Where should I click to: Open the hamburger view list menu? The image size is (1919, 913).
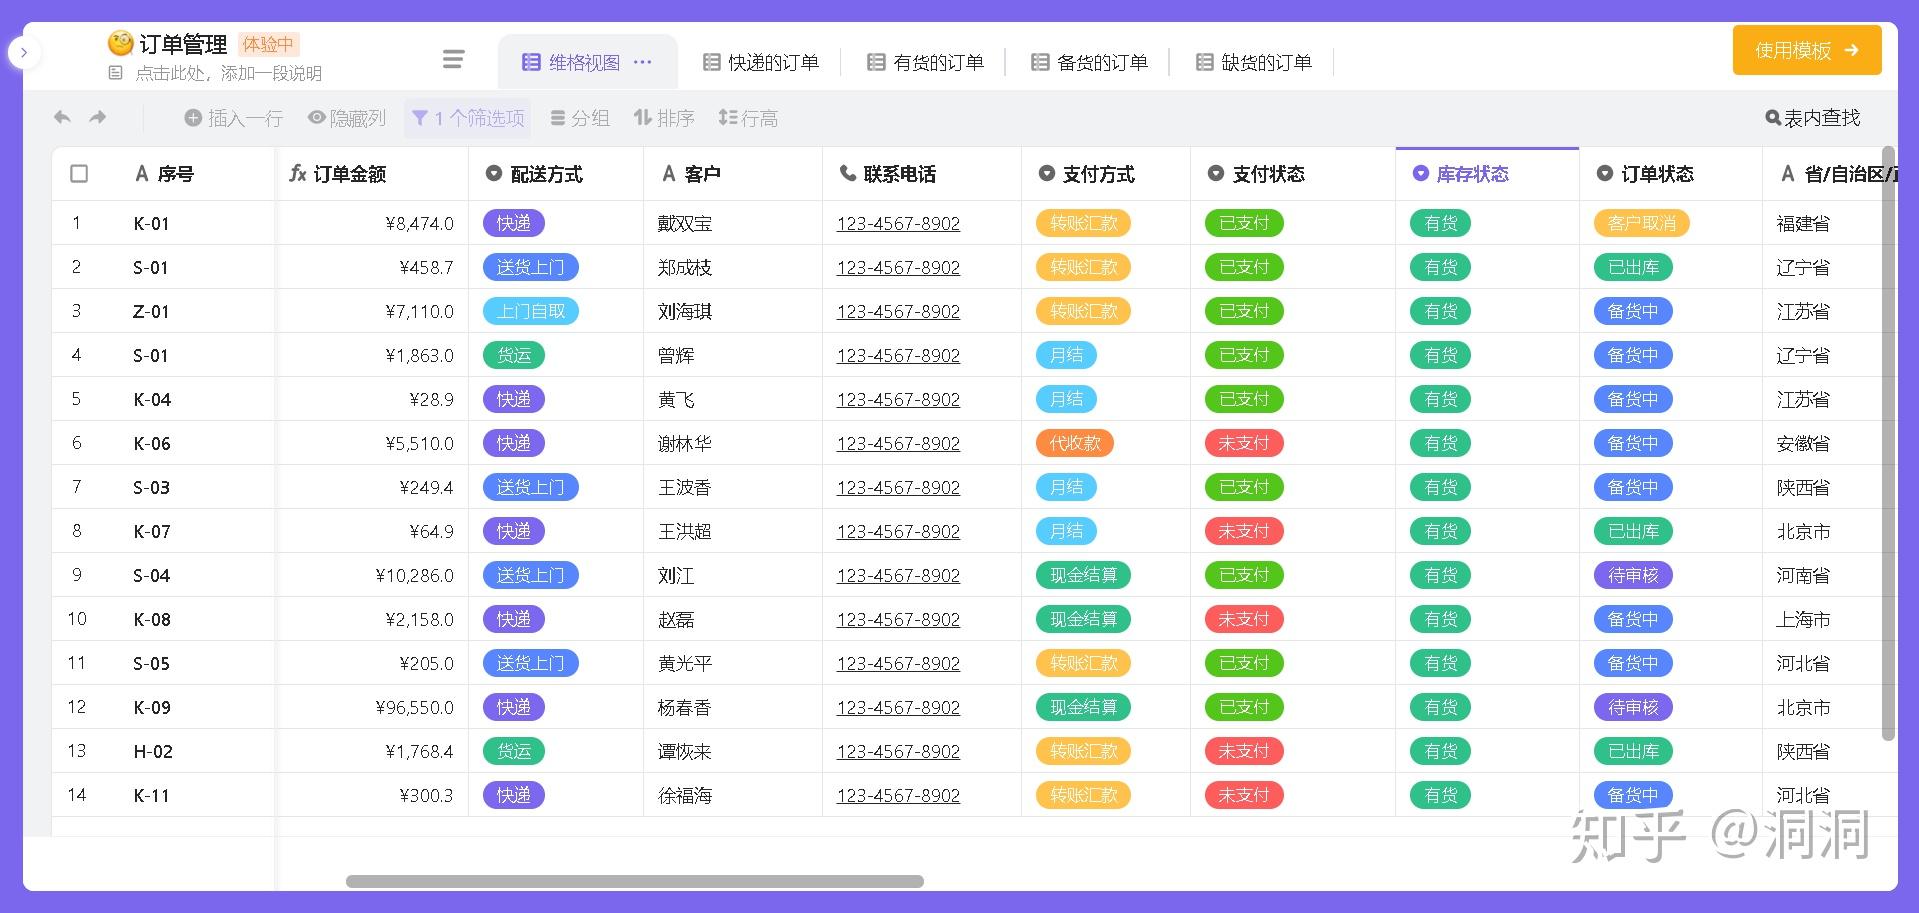point(453,60)
